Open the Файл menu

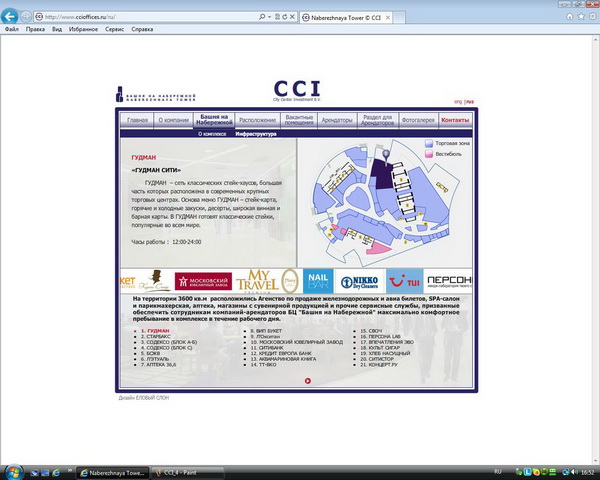point(12,29)
